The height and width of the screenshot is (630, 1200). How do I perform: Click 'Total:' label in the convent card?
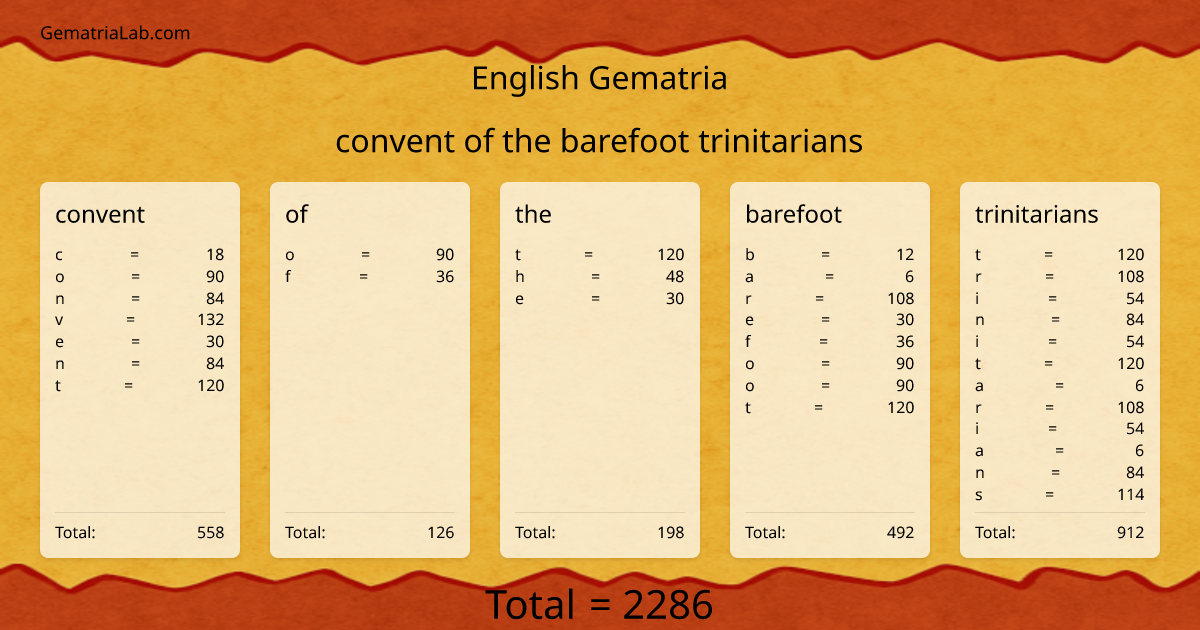[75, 532]
